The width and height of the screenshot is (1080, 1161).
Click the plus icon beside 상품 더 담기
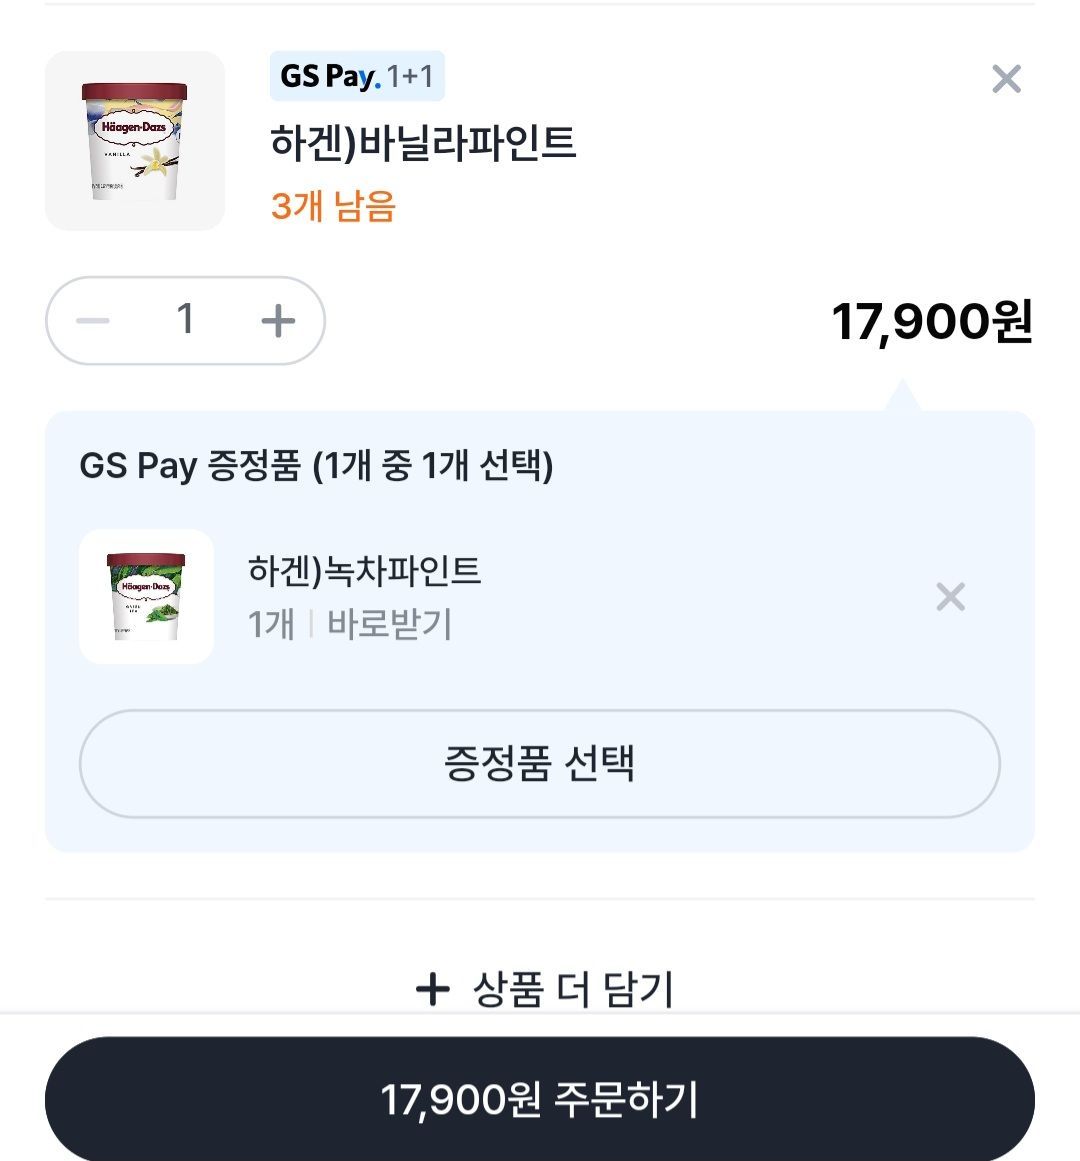tap(432, 989)
